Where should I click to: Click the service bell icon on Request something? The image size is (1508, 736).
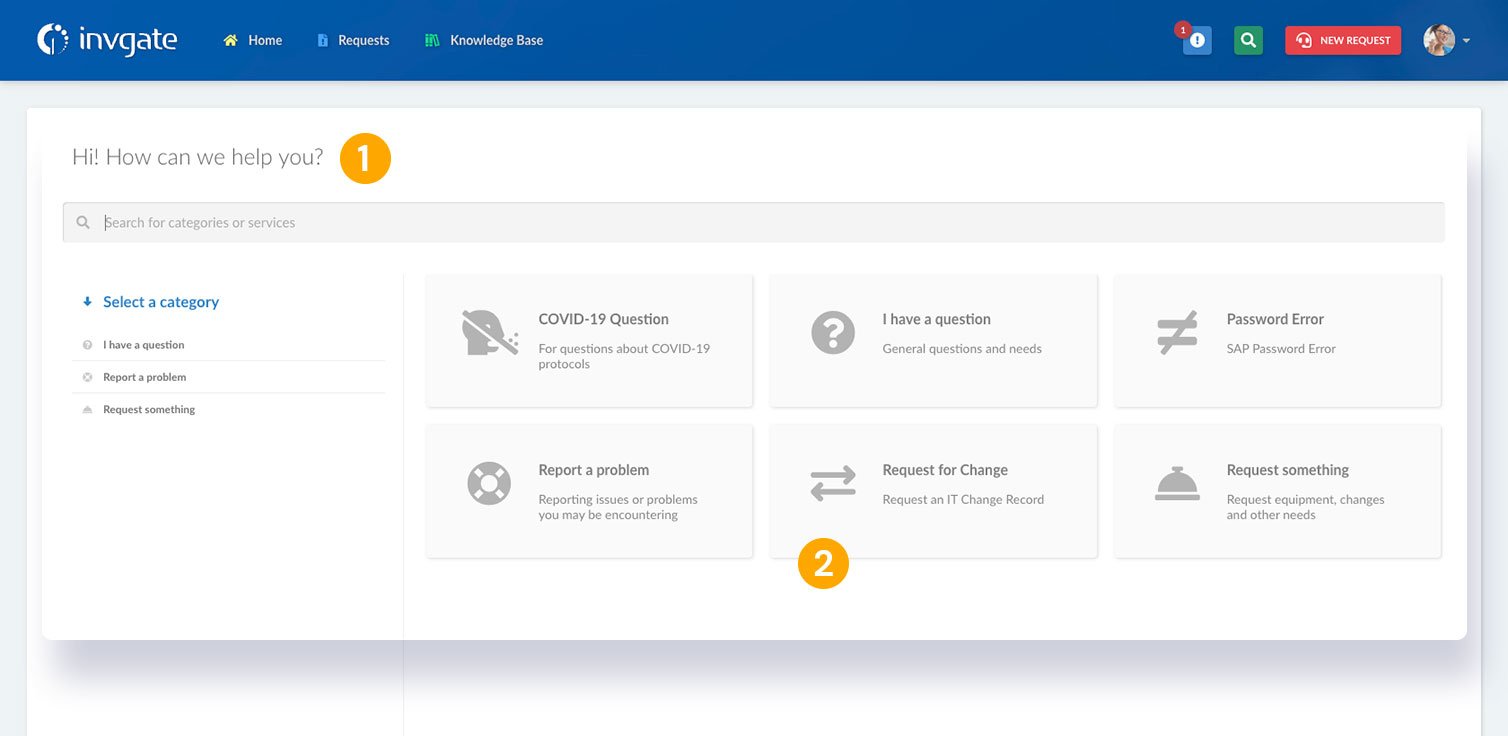click(x=1177, y=484)
